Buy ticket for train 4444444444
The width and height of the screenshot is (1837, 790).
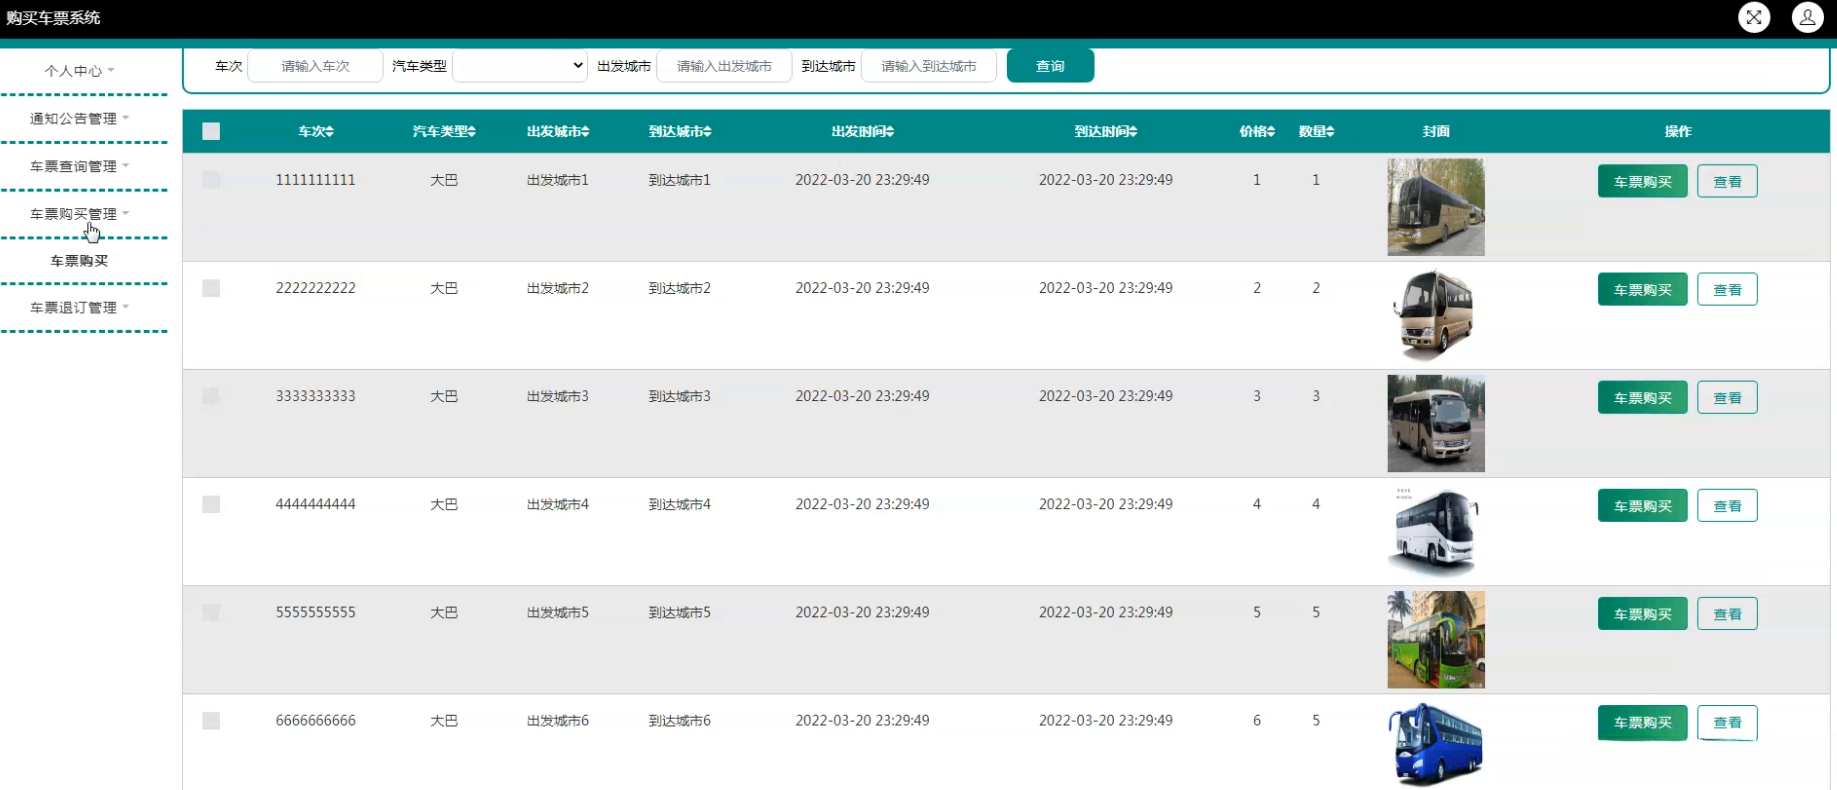1642,505
